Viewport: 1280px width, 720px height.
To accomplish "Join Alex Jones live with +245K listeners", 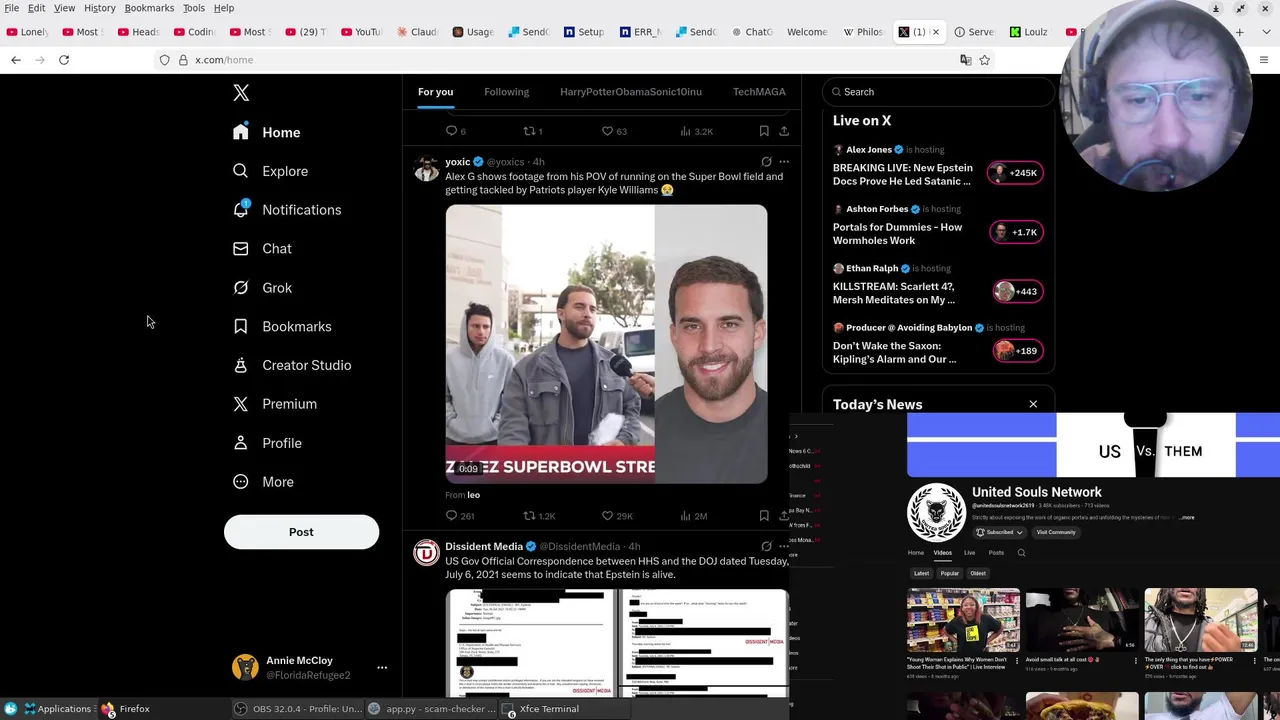I will point(1015,173).
